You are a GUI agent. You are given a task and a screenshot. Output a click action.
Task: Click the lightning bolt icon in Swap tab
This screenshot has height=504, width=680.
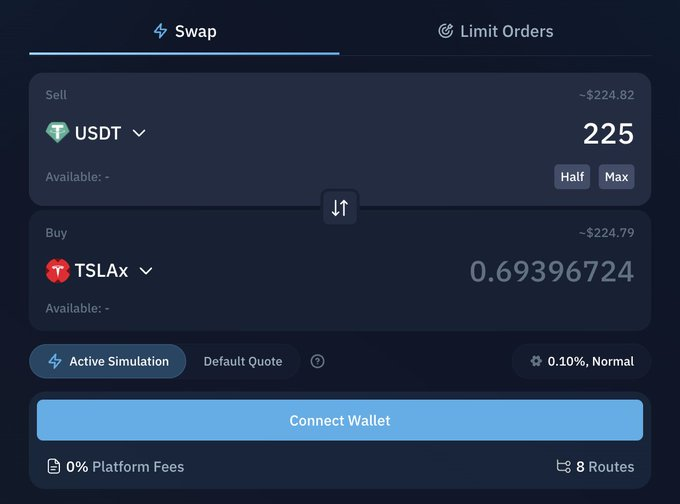click(x=160, y=31)
